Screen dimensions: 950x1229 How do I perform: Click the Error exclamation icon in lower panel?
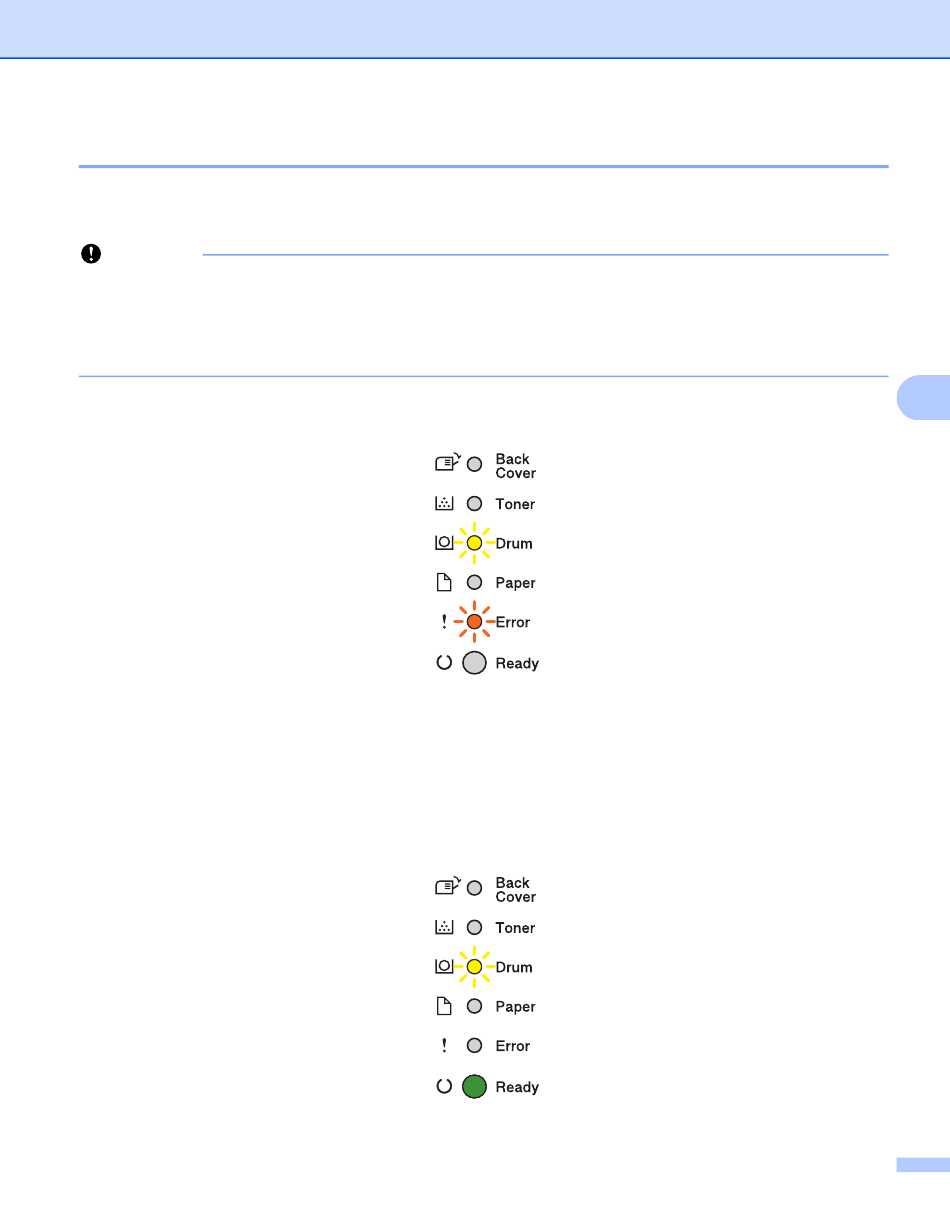coord(444,1046)
